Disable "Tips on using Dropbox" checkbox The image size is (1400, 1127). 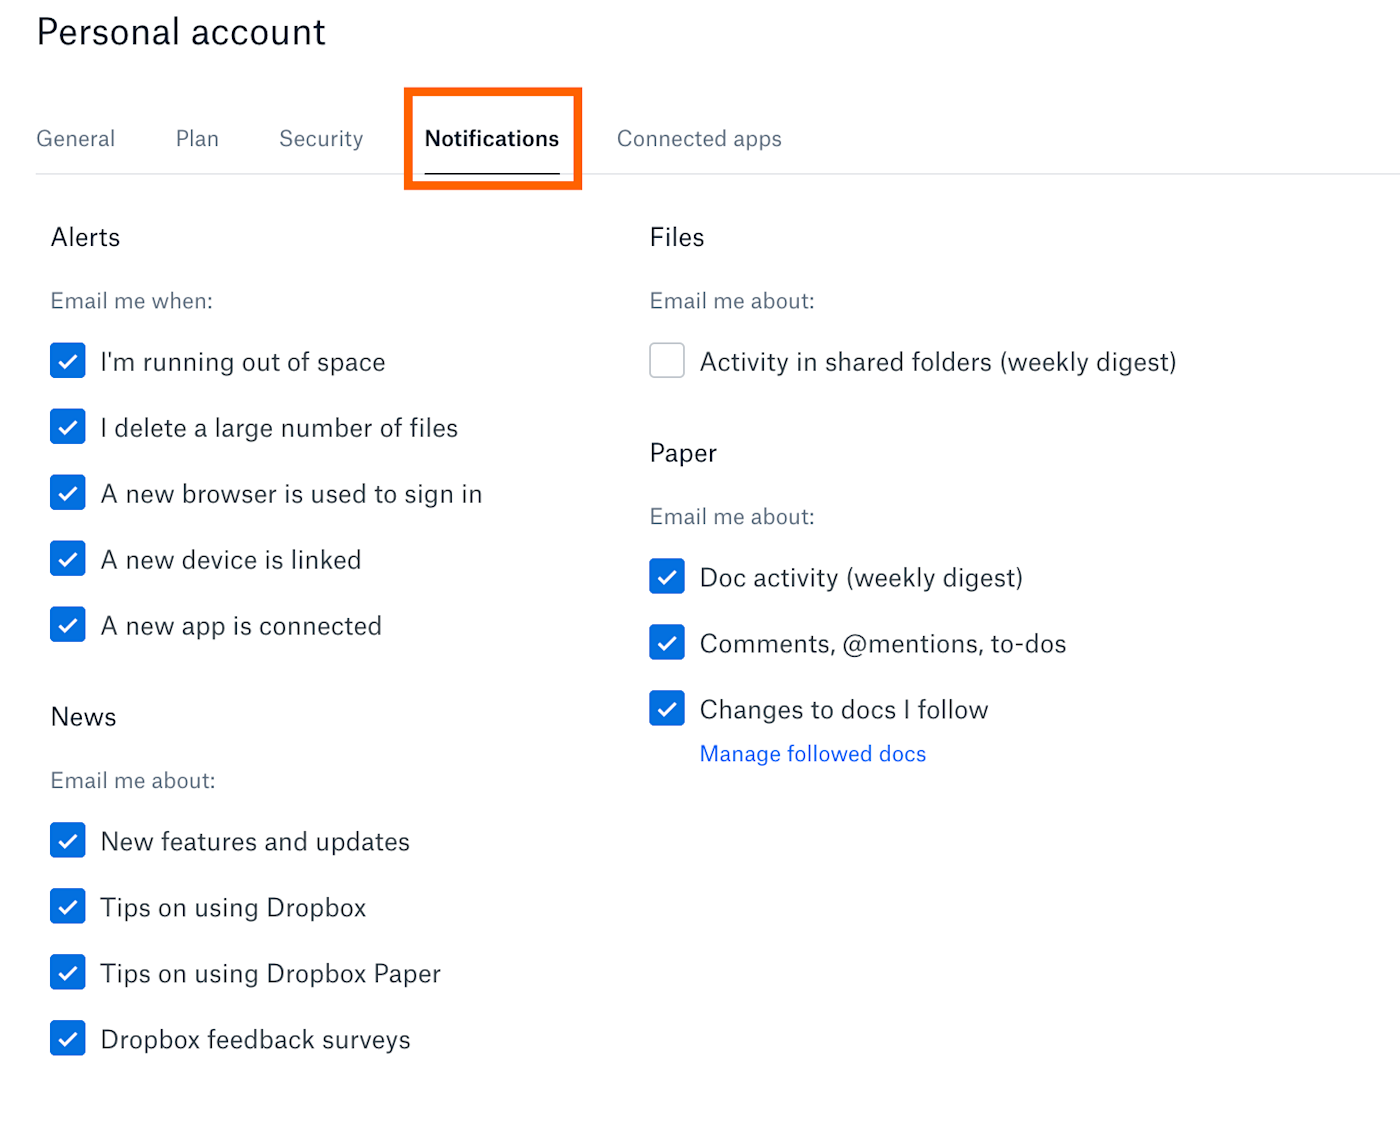point(68,906)
